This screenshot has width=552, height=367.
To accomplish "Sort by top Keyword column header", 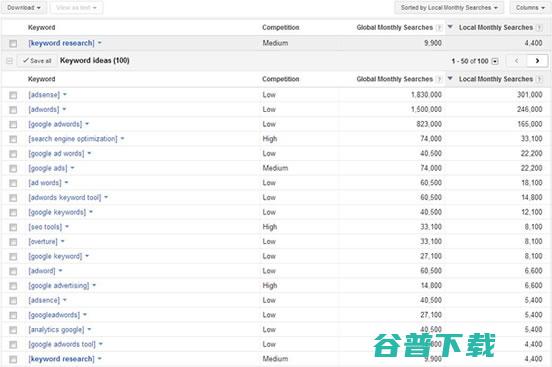I will [x=42, y=27].
